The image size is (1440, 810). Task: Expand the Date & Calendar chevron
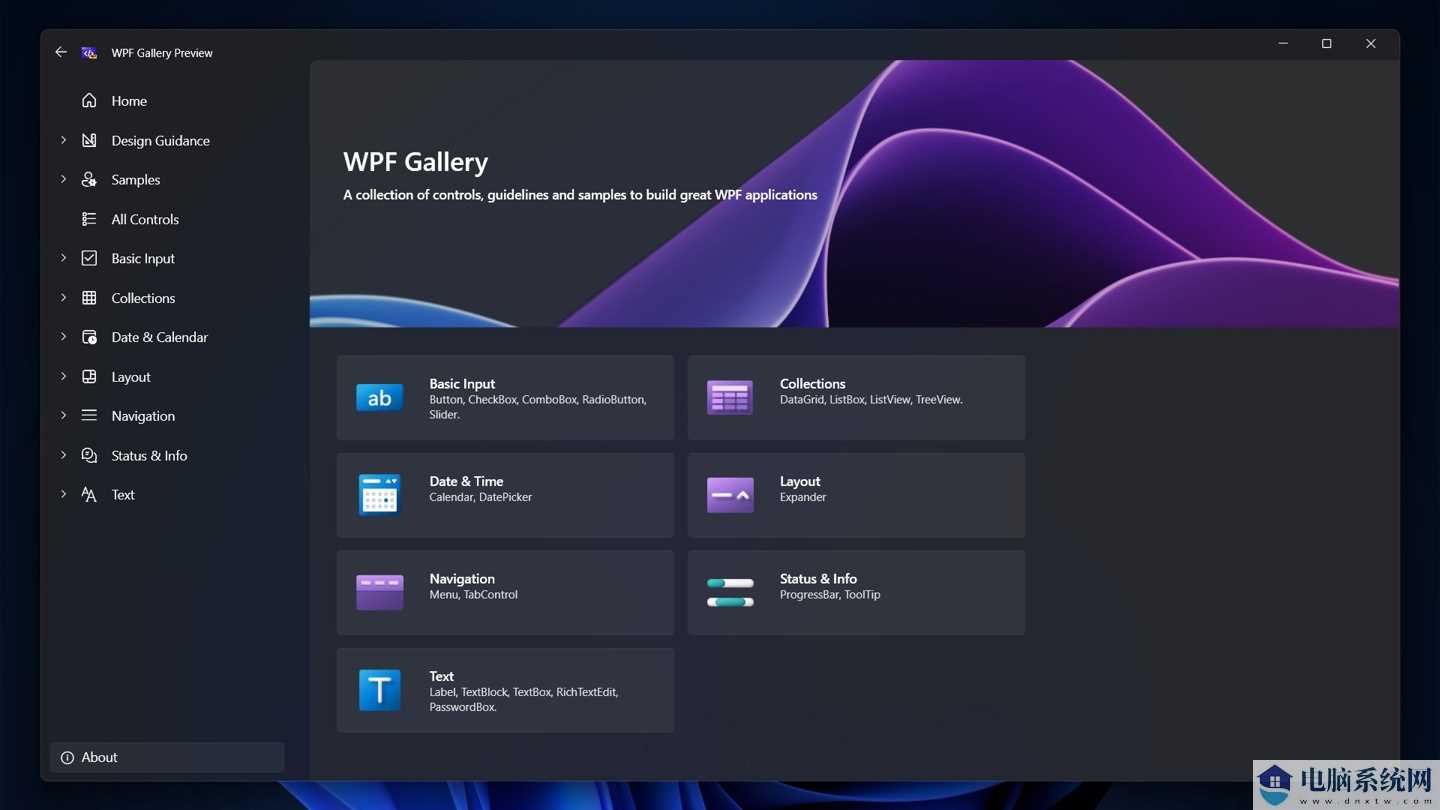63,337
